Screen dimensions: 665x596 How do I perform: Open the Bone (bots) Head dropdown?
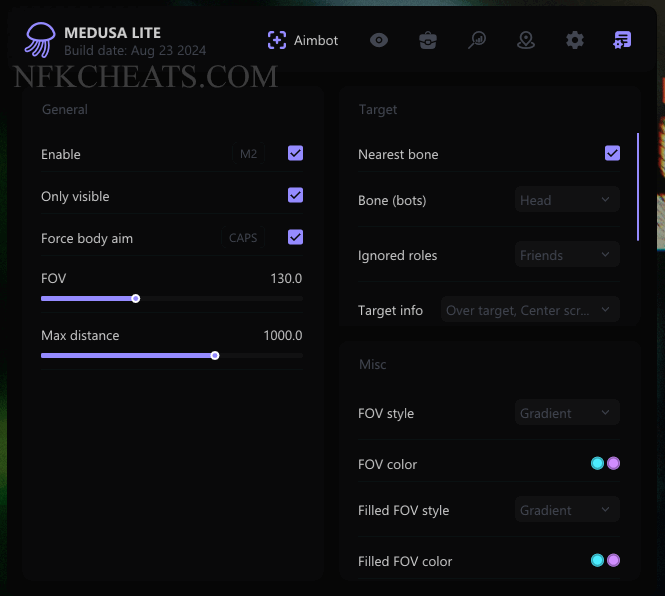(567, 200)
